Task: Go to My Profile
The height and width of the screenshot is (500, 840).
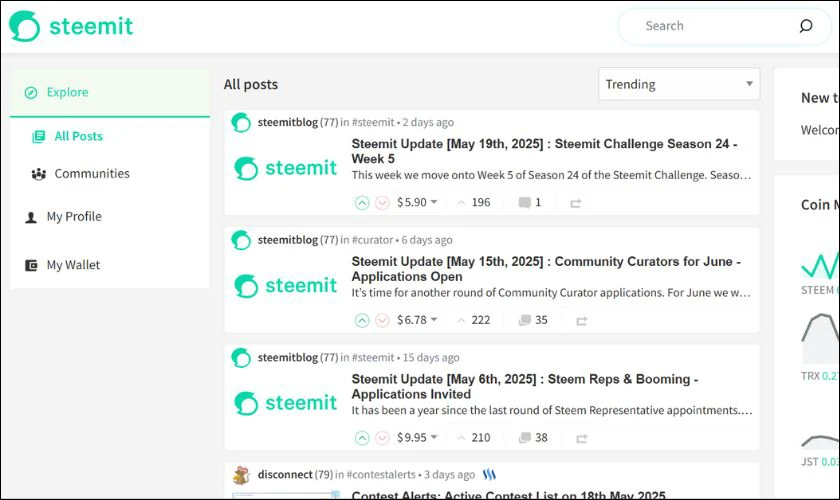Action: pos(74,217)
